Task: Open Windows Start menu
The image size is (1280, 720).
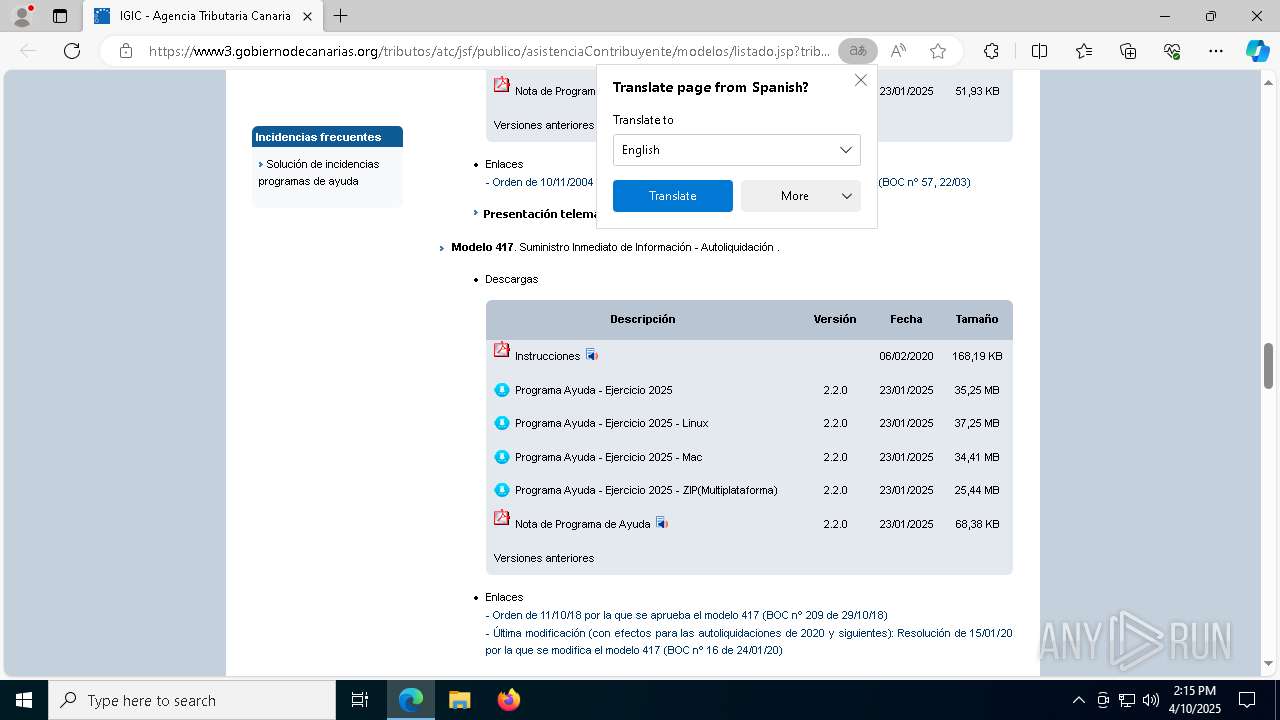Action: point(23,700)
